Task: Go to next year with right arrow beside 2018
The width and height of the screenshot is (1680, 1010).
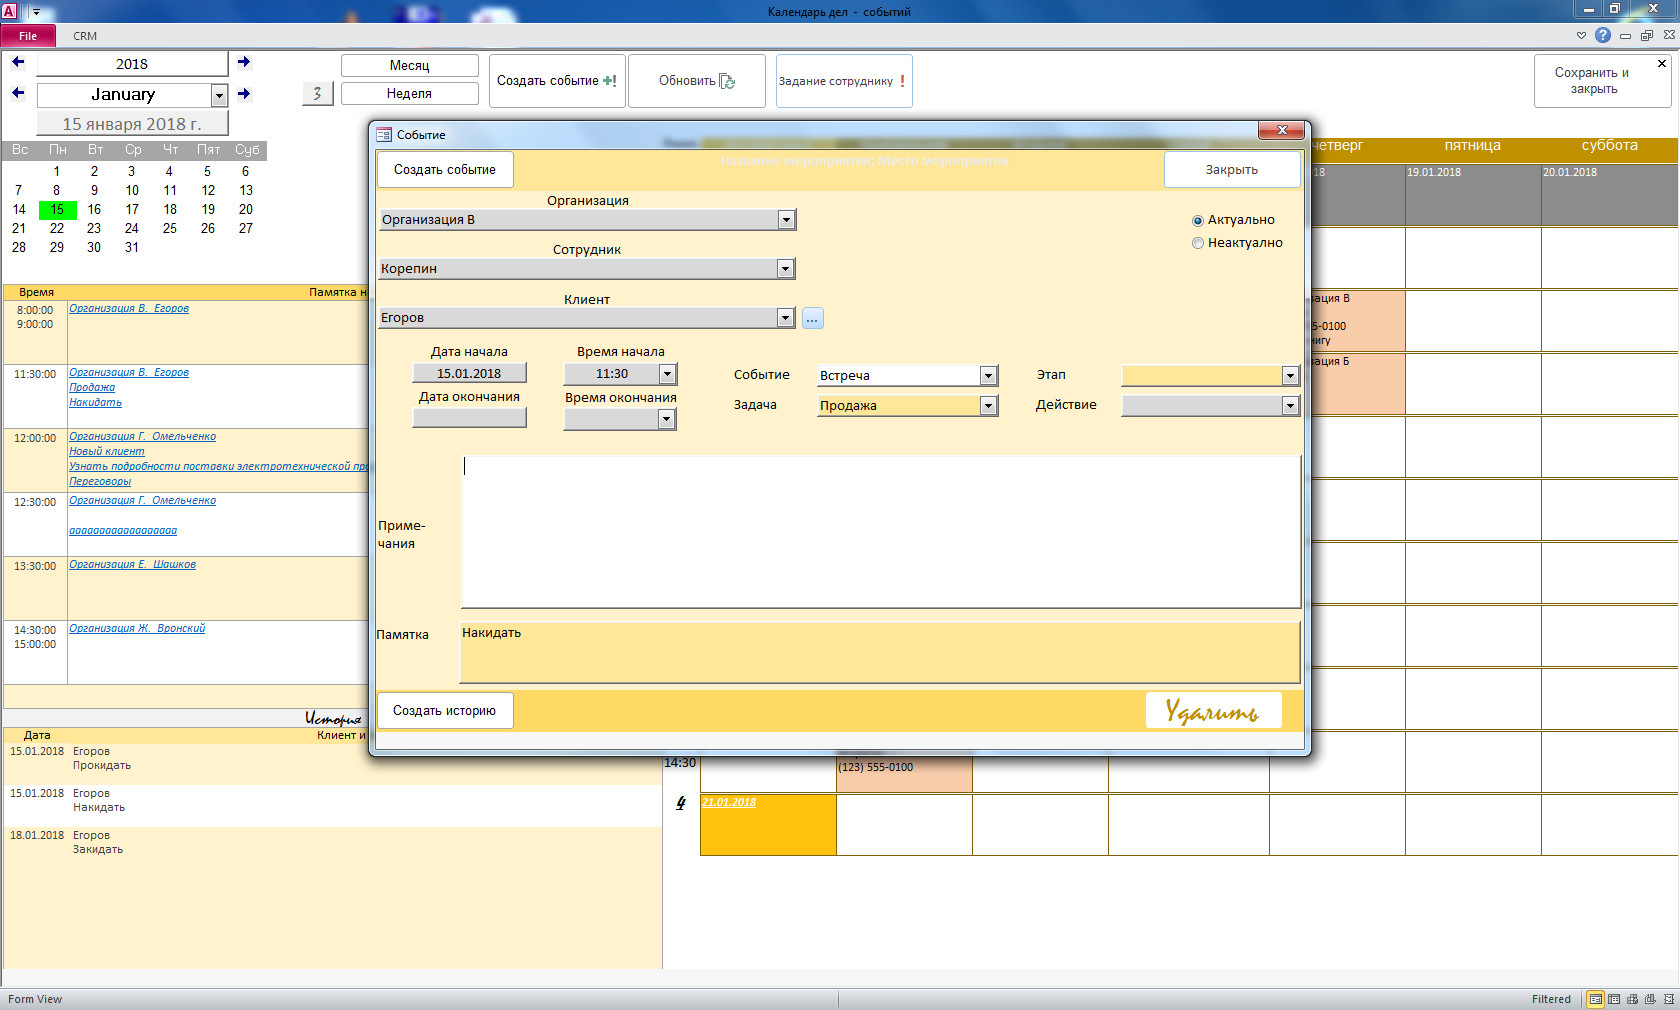Action: pos(244,62)
